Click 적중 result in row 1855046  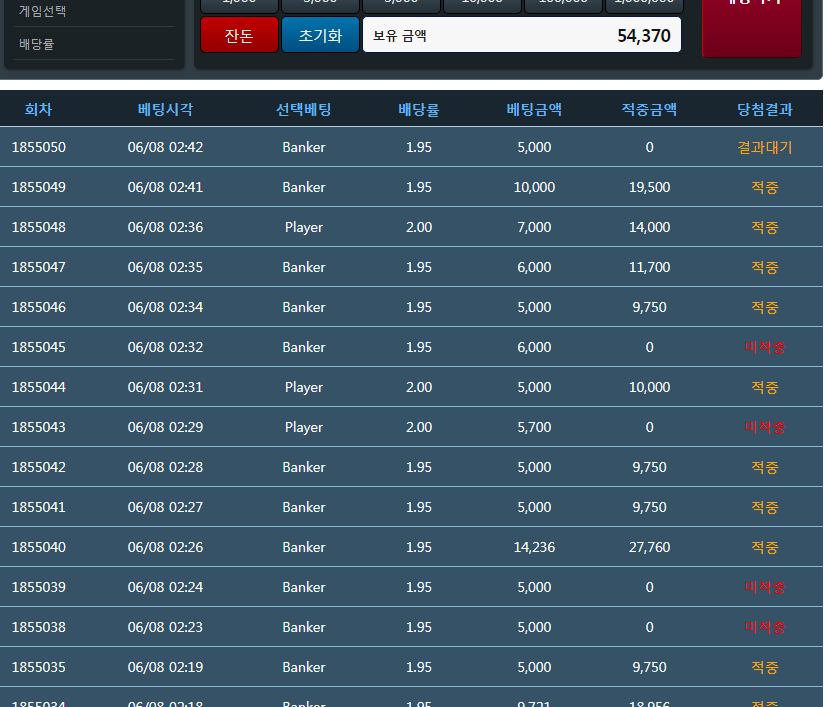765,307
